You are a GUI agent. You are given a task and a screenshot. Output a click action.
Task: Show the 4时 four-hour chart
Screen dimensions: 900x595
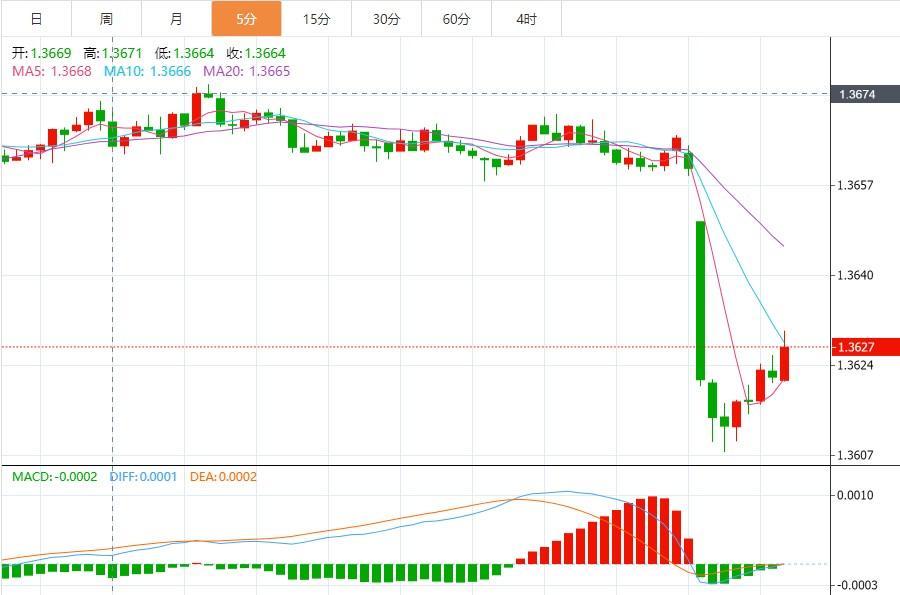click(x=526, y=19)
